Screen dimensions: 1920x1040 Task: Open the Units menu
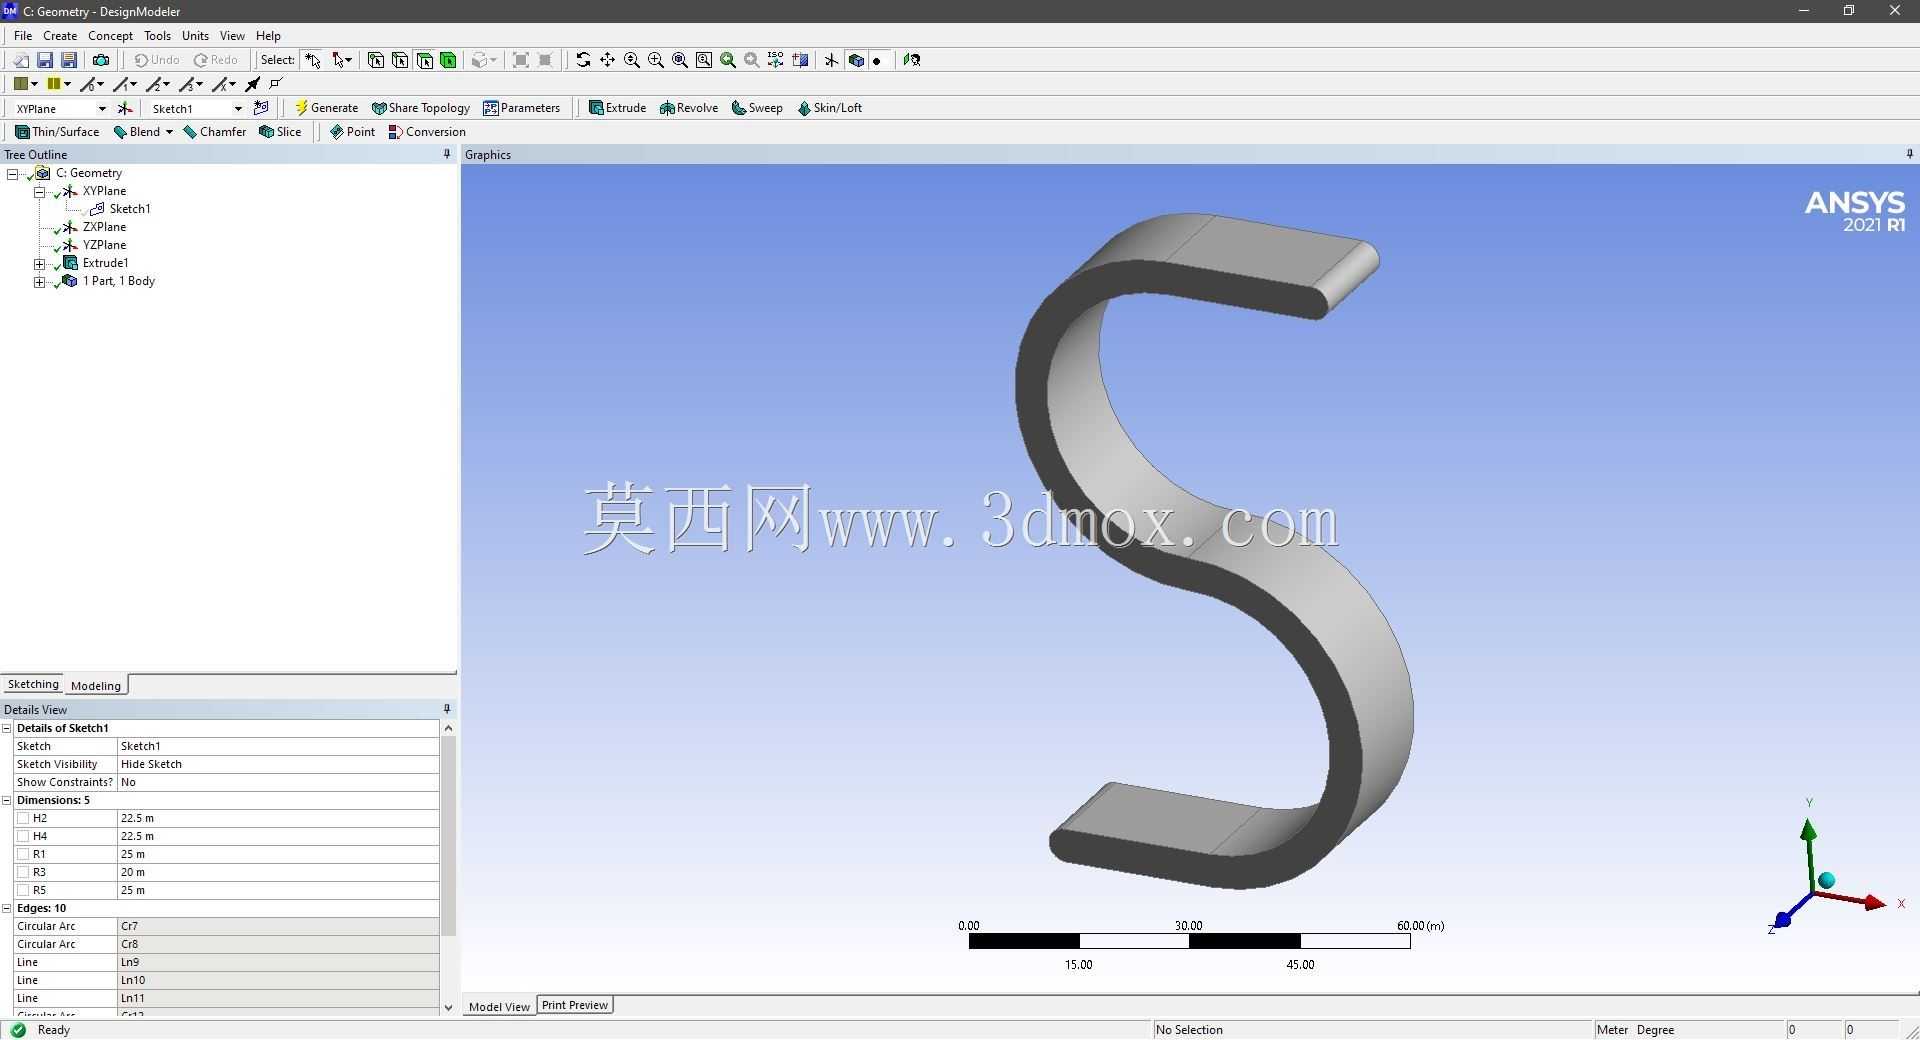[x=195, y=35]
